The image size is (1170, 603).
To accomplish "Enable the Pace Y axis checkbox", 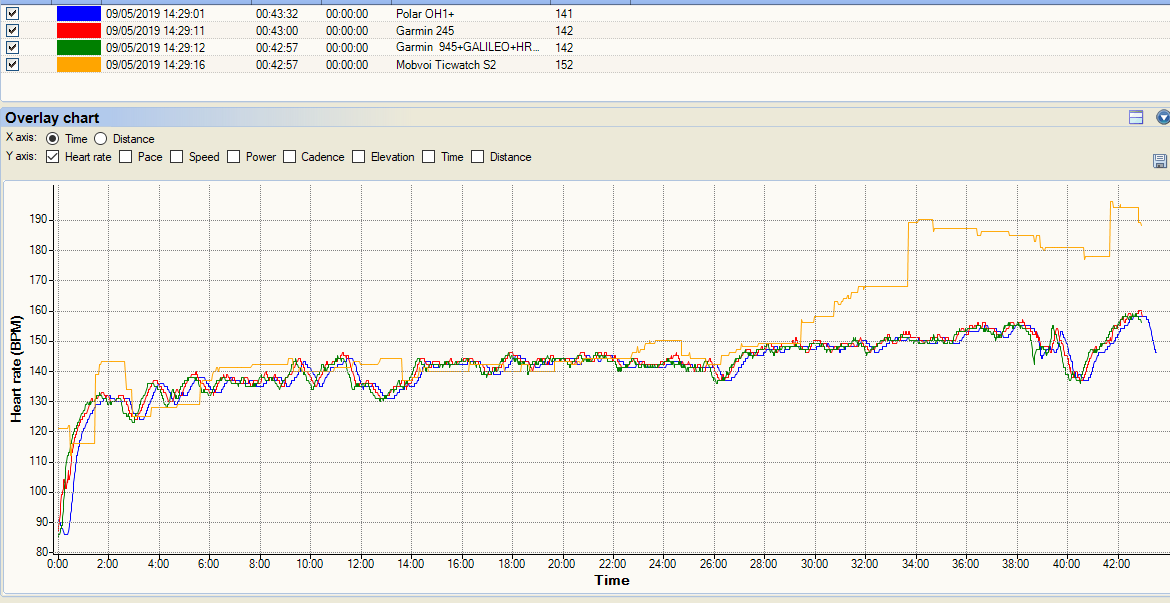I will coord(125,157).
